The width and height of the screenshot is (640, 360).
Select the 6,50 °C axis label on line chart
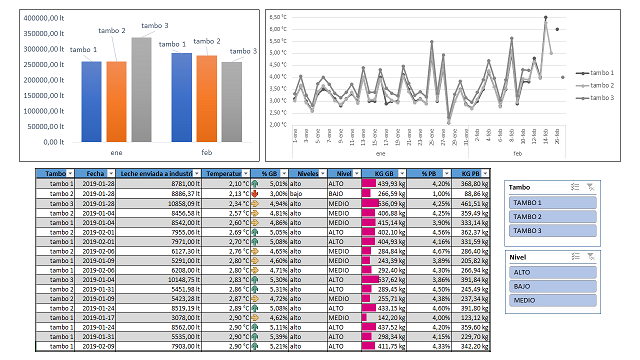coord(278,17)
